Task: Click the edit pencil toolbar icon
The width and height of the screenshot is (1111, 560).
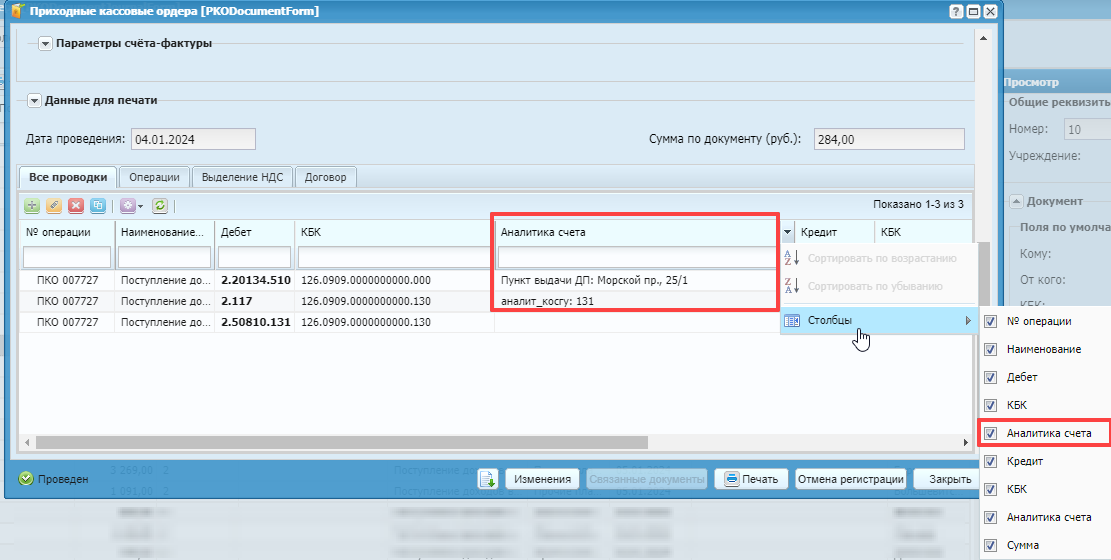Action: pos(54,205)
